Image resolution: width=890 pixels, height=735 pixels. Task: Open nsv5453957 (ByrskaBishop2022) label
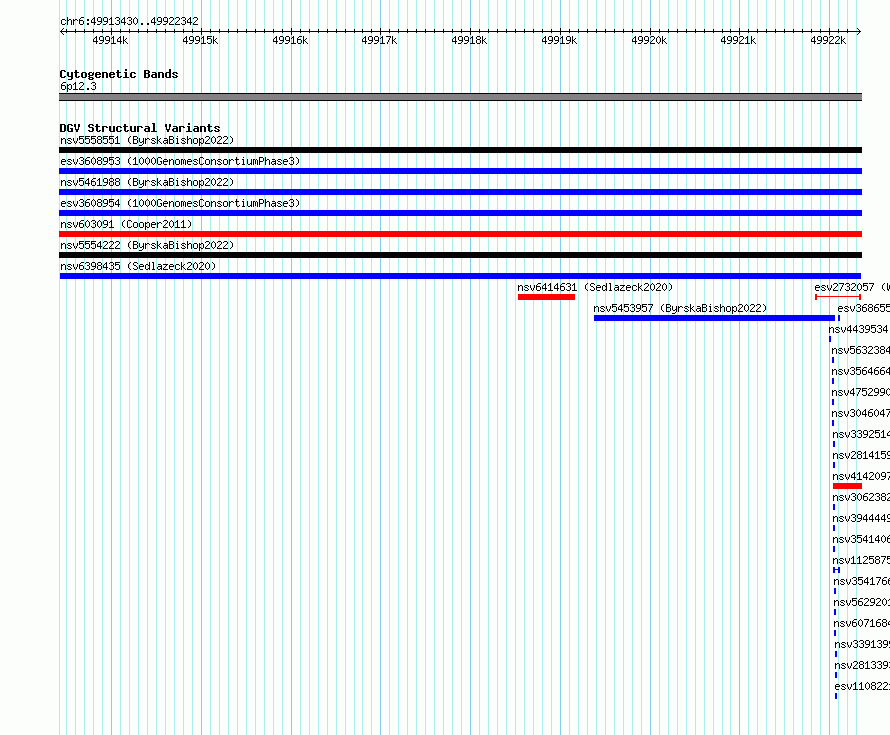click(x=680, y=308)
